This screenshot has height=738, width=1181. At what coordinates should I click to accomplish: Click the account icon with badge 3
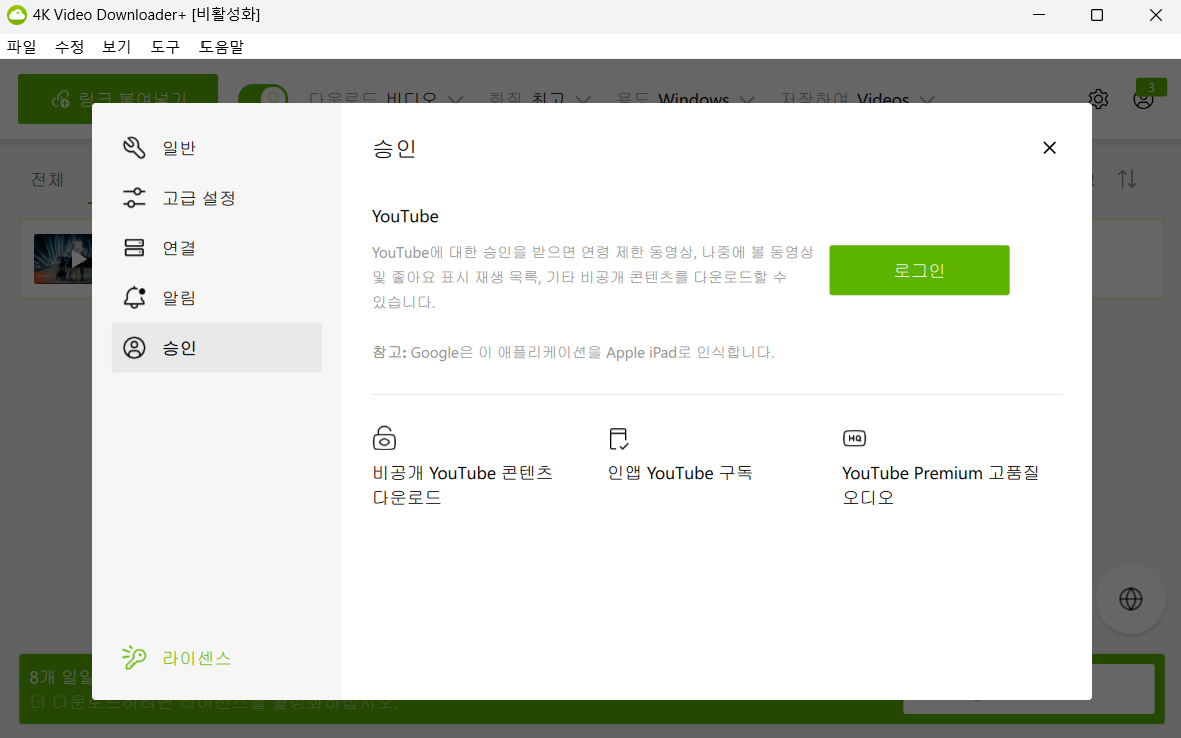click(x=1143, y=99)
